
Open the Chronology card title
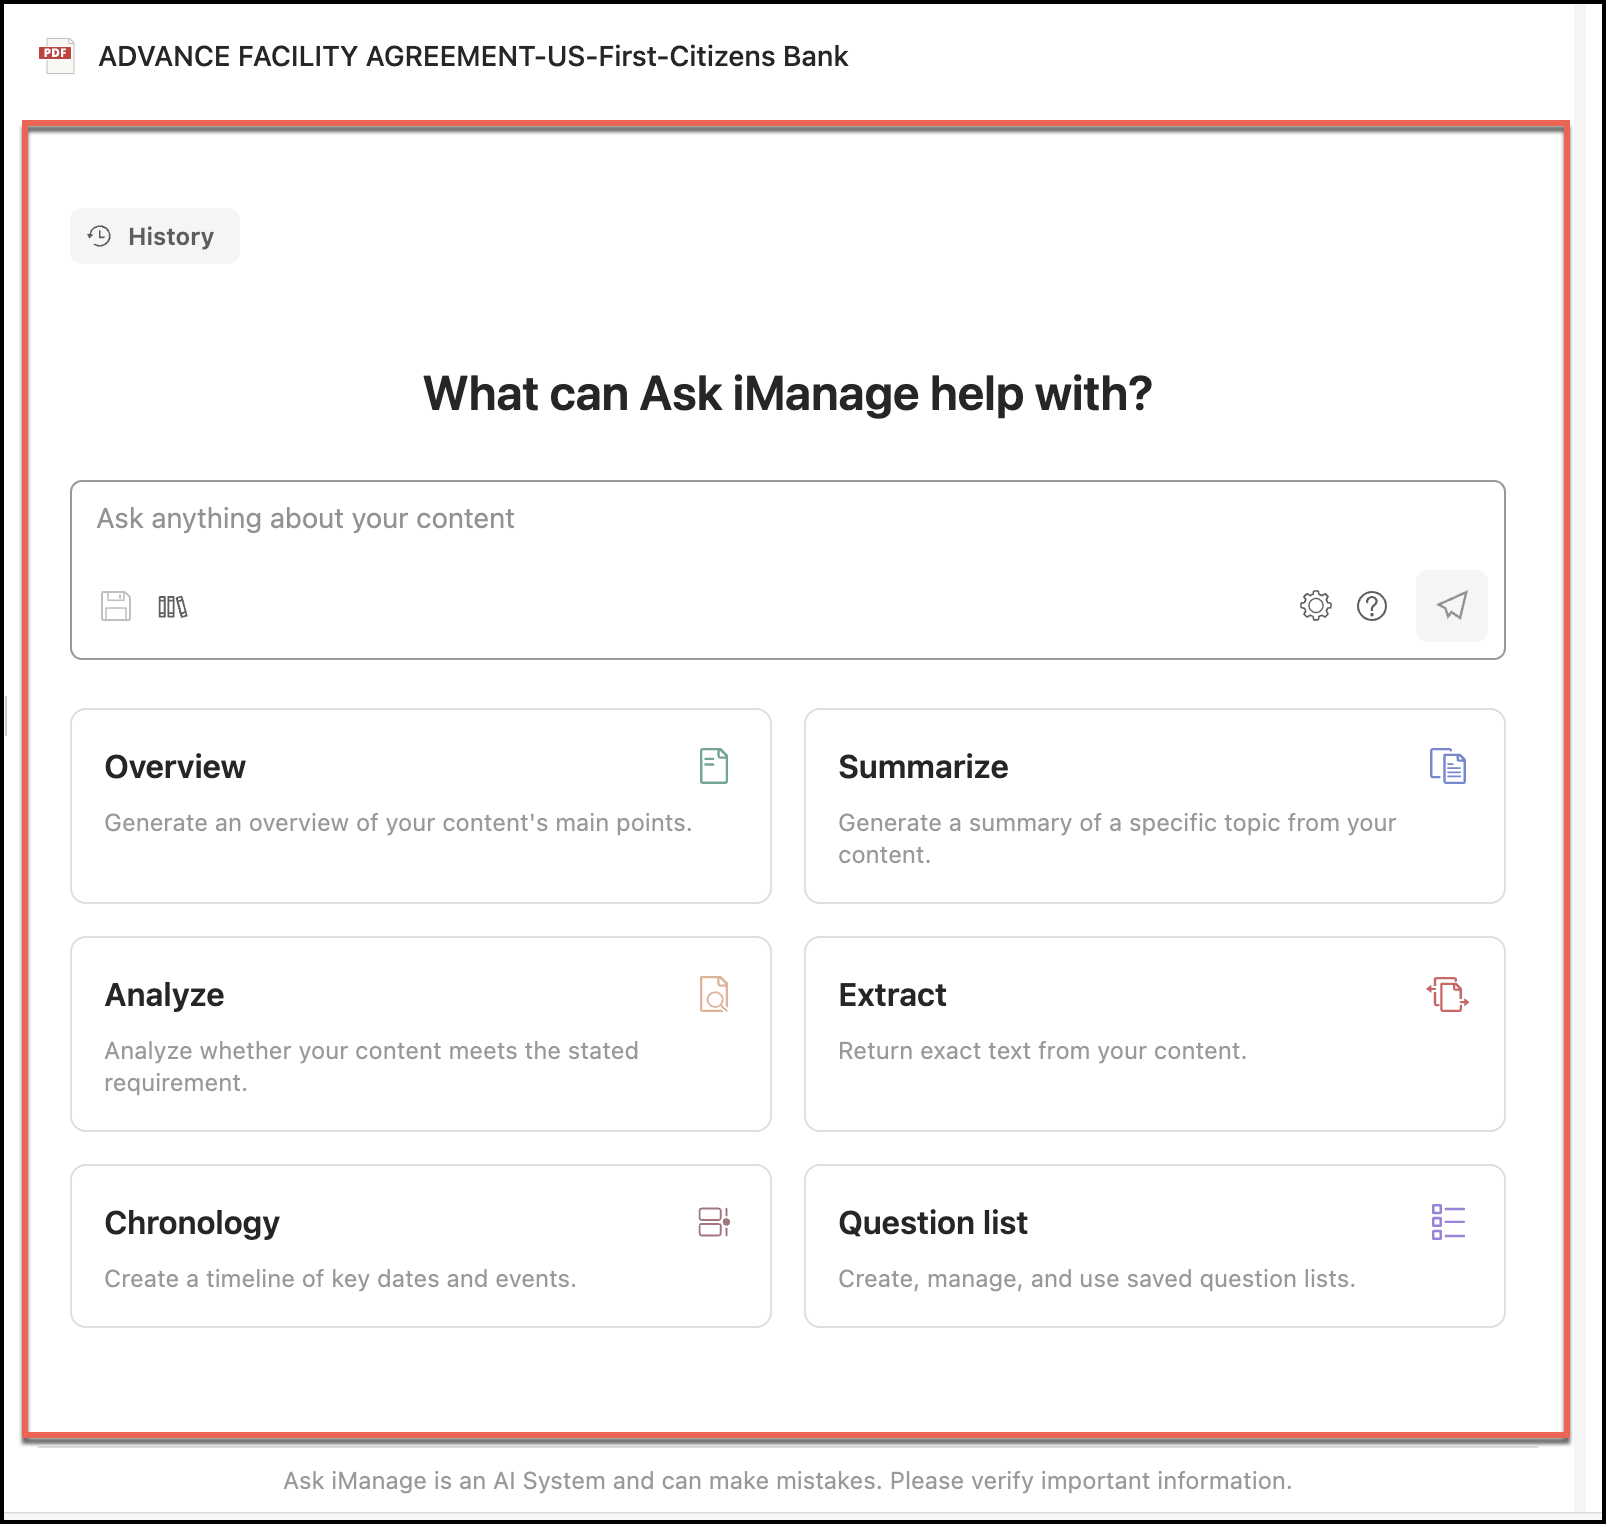[x=192, y=1223]
